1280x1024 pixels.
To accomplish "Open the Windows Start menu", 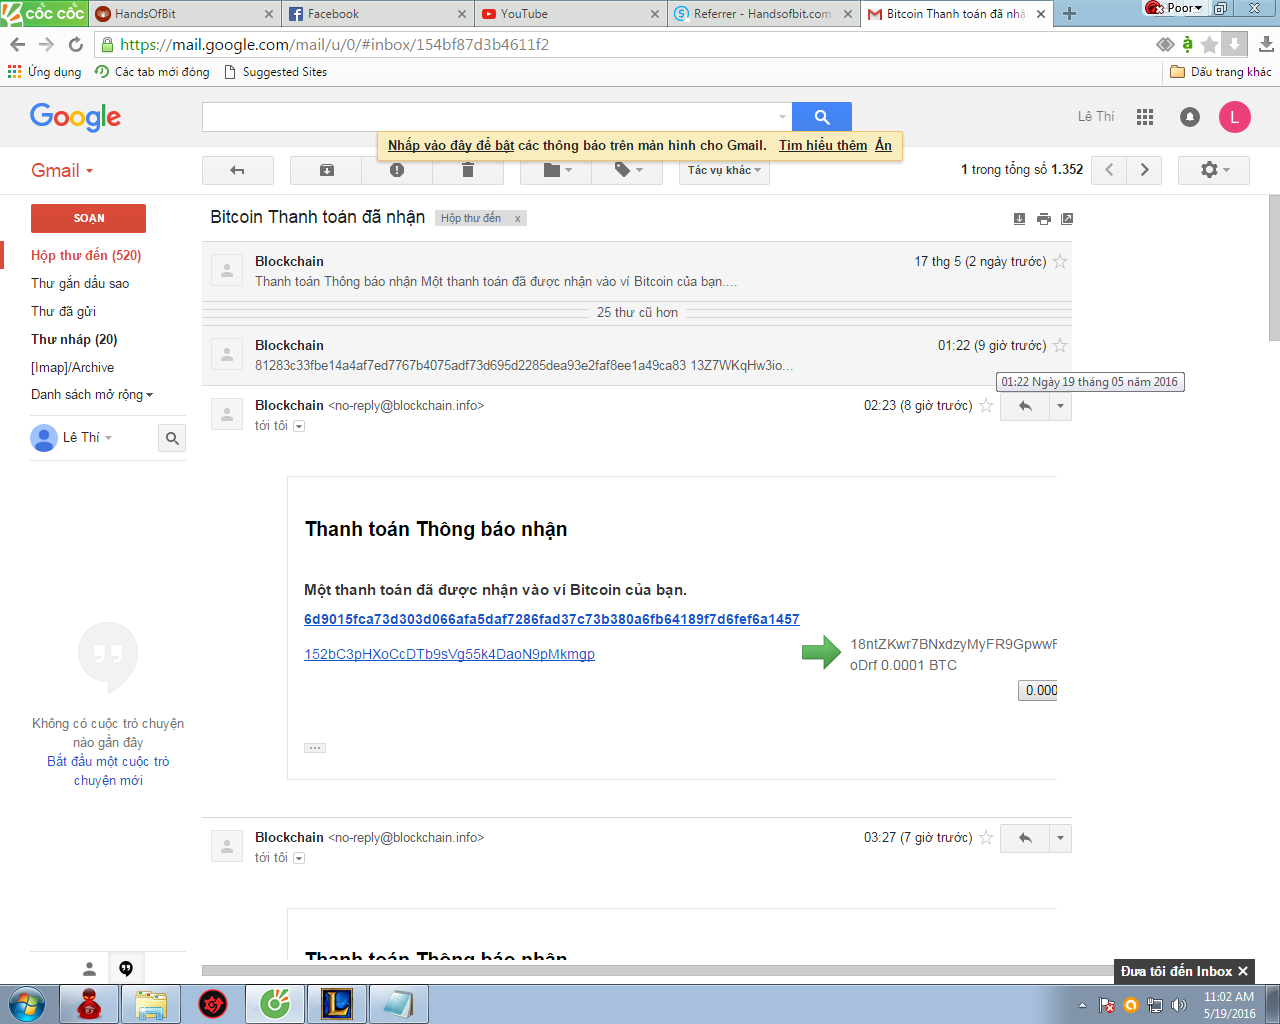I will (26, 1004).
